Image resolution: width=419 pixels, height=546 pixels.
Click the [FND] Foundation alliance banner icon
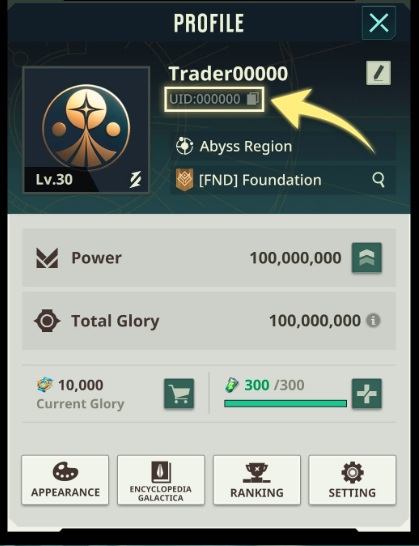[x=184, y=180]
